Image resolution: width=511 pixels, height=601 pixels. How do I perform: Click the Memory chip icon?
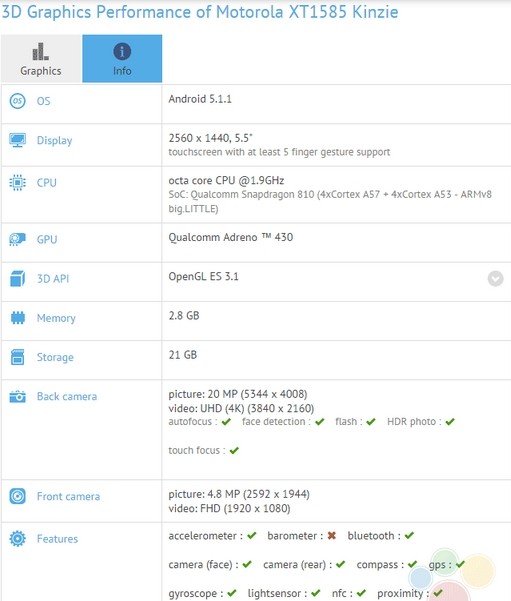[x=18, y=318]
